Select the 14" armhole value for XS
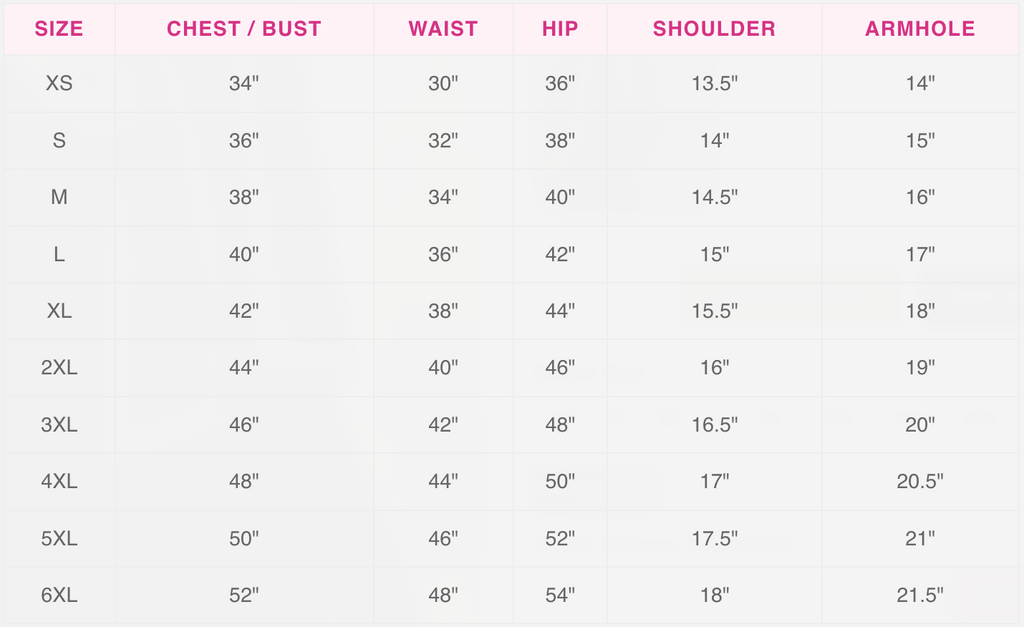 920,84
